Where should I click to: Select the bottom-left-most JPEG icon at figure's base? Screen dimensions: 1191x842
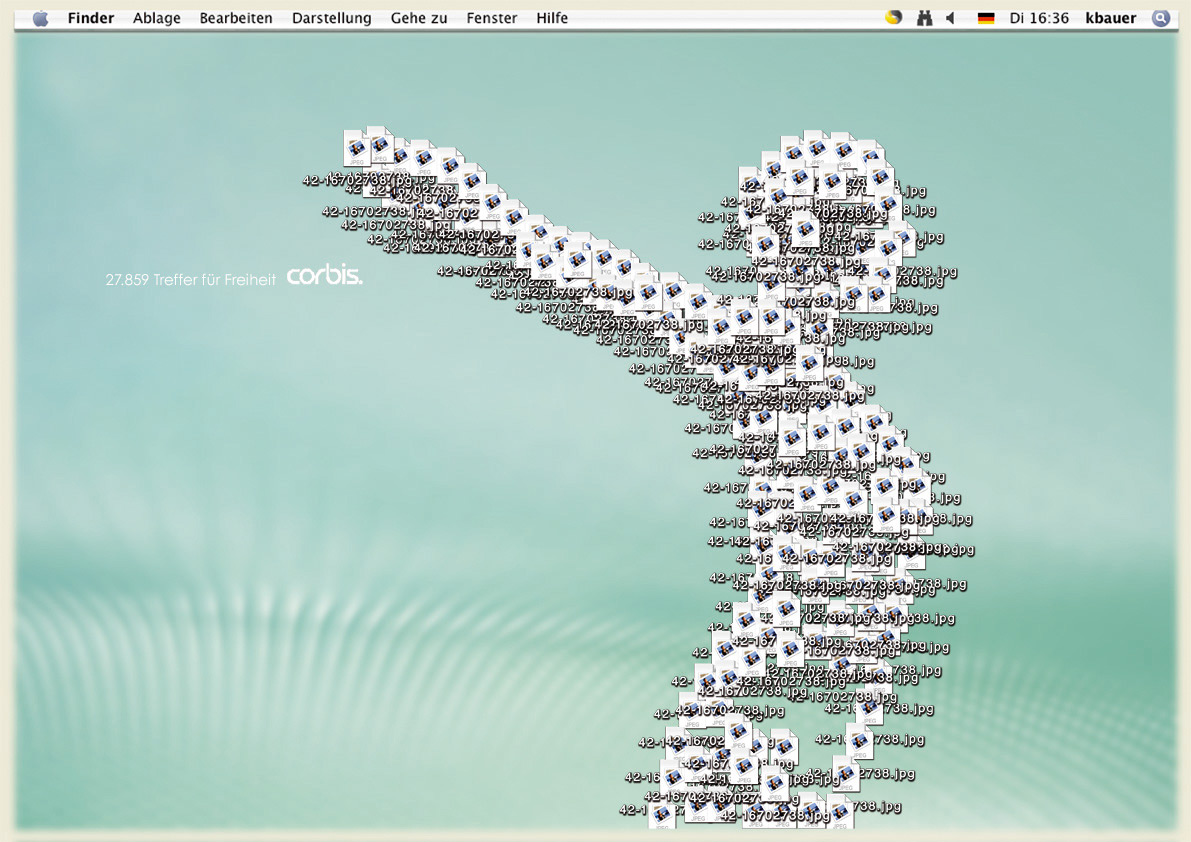click(x=662, y=814)
